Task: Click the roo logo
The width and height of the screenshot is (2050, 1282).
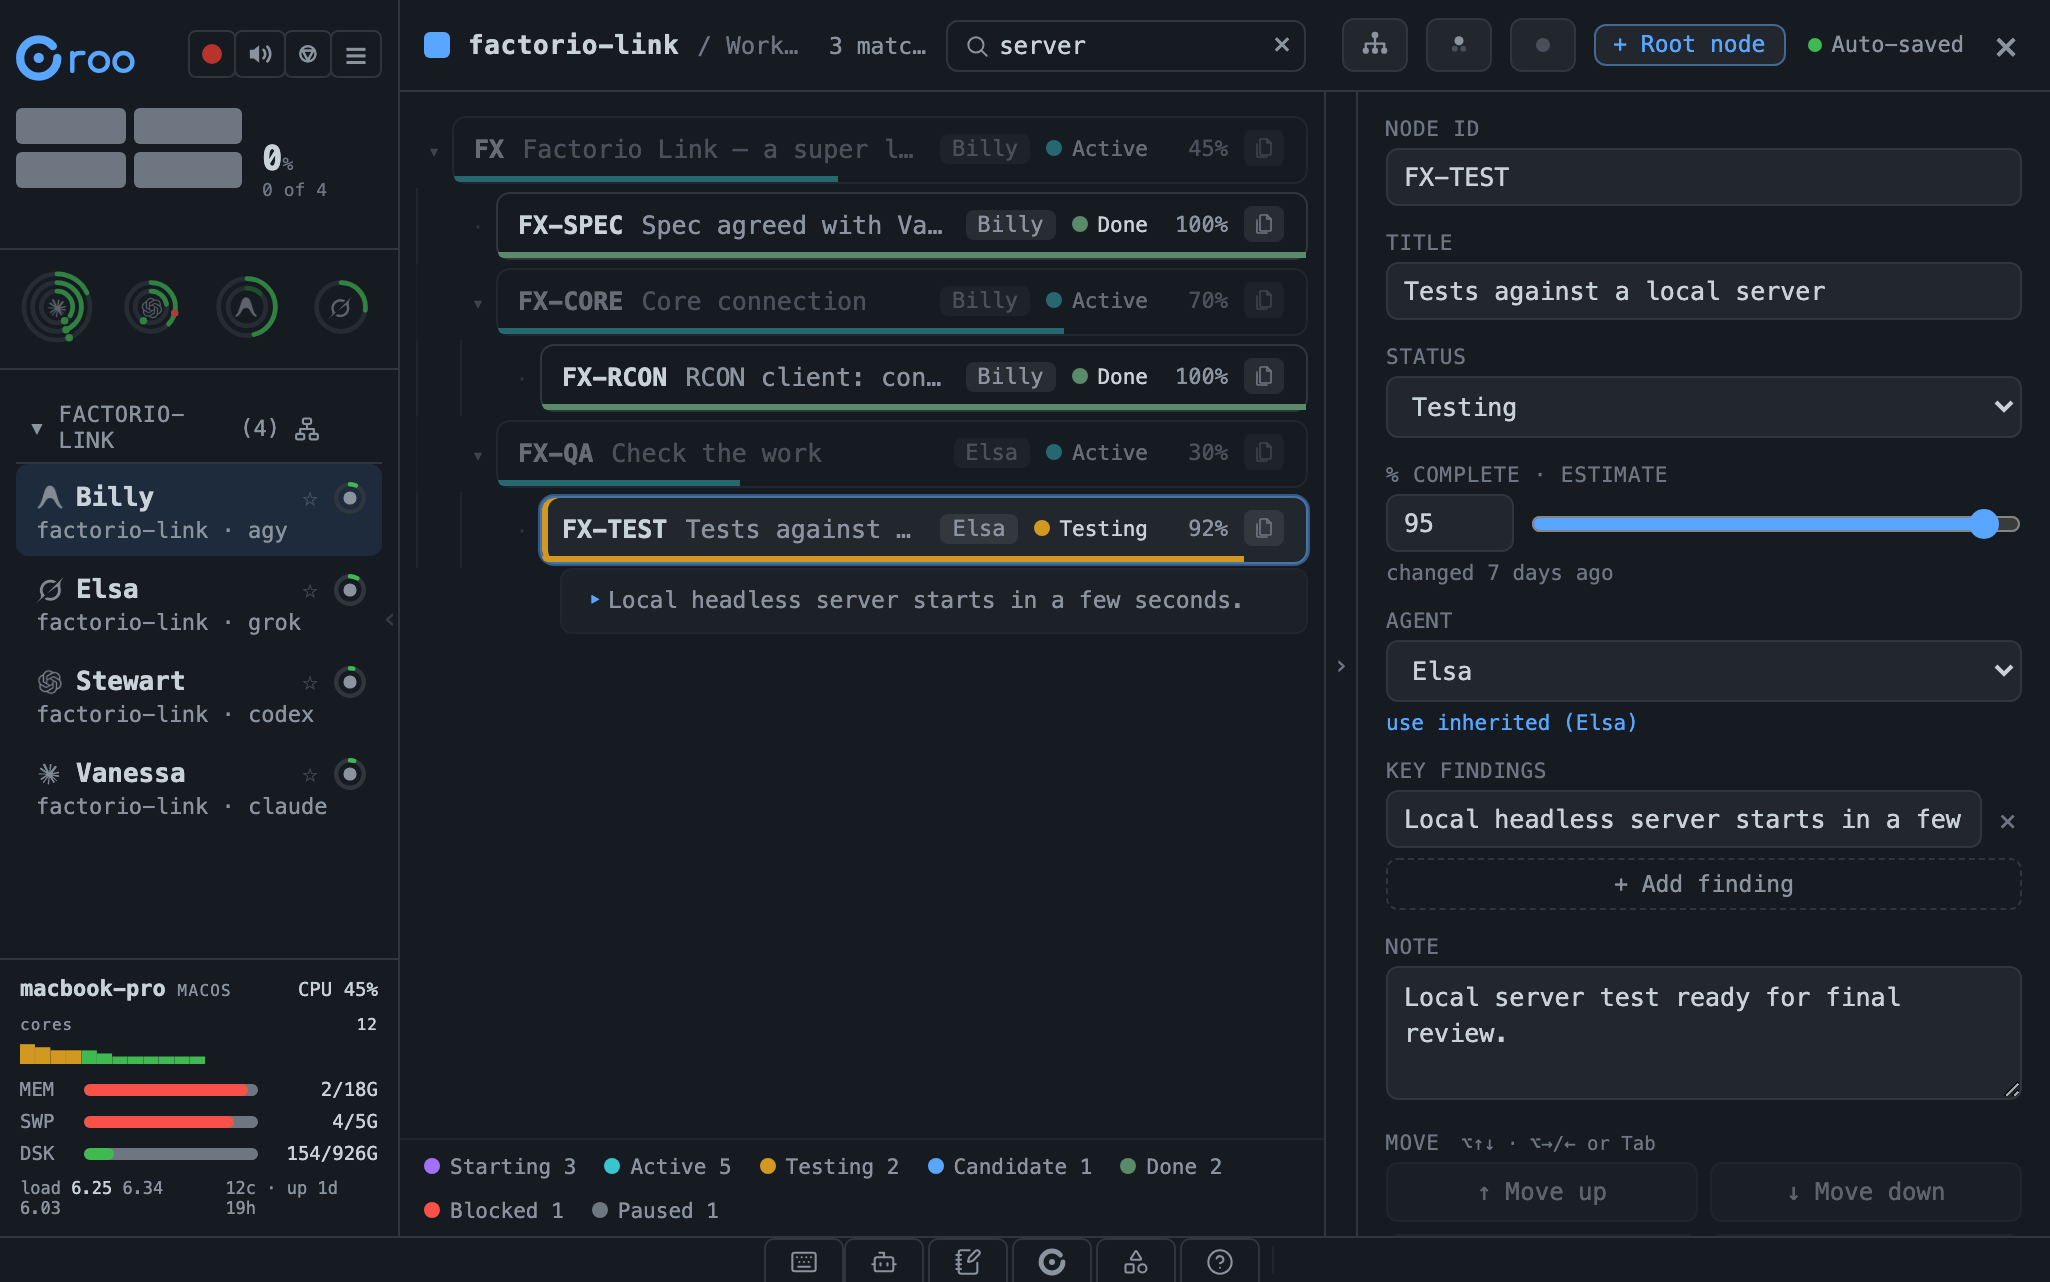Action: coord(76,58)
